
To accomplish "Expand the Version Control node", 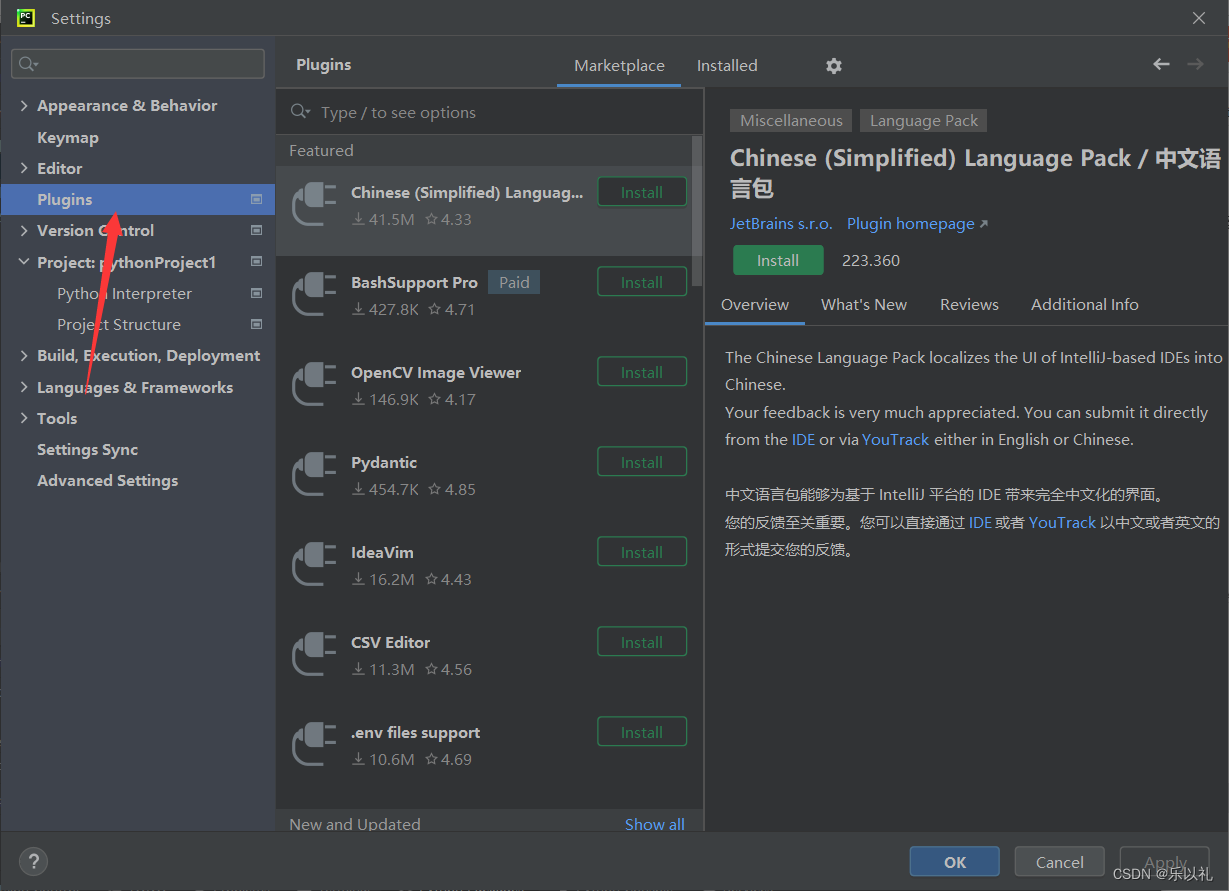I will 24,230.
